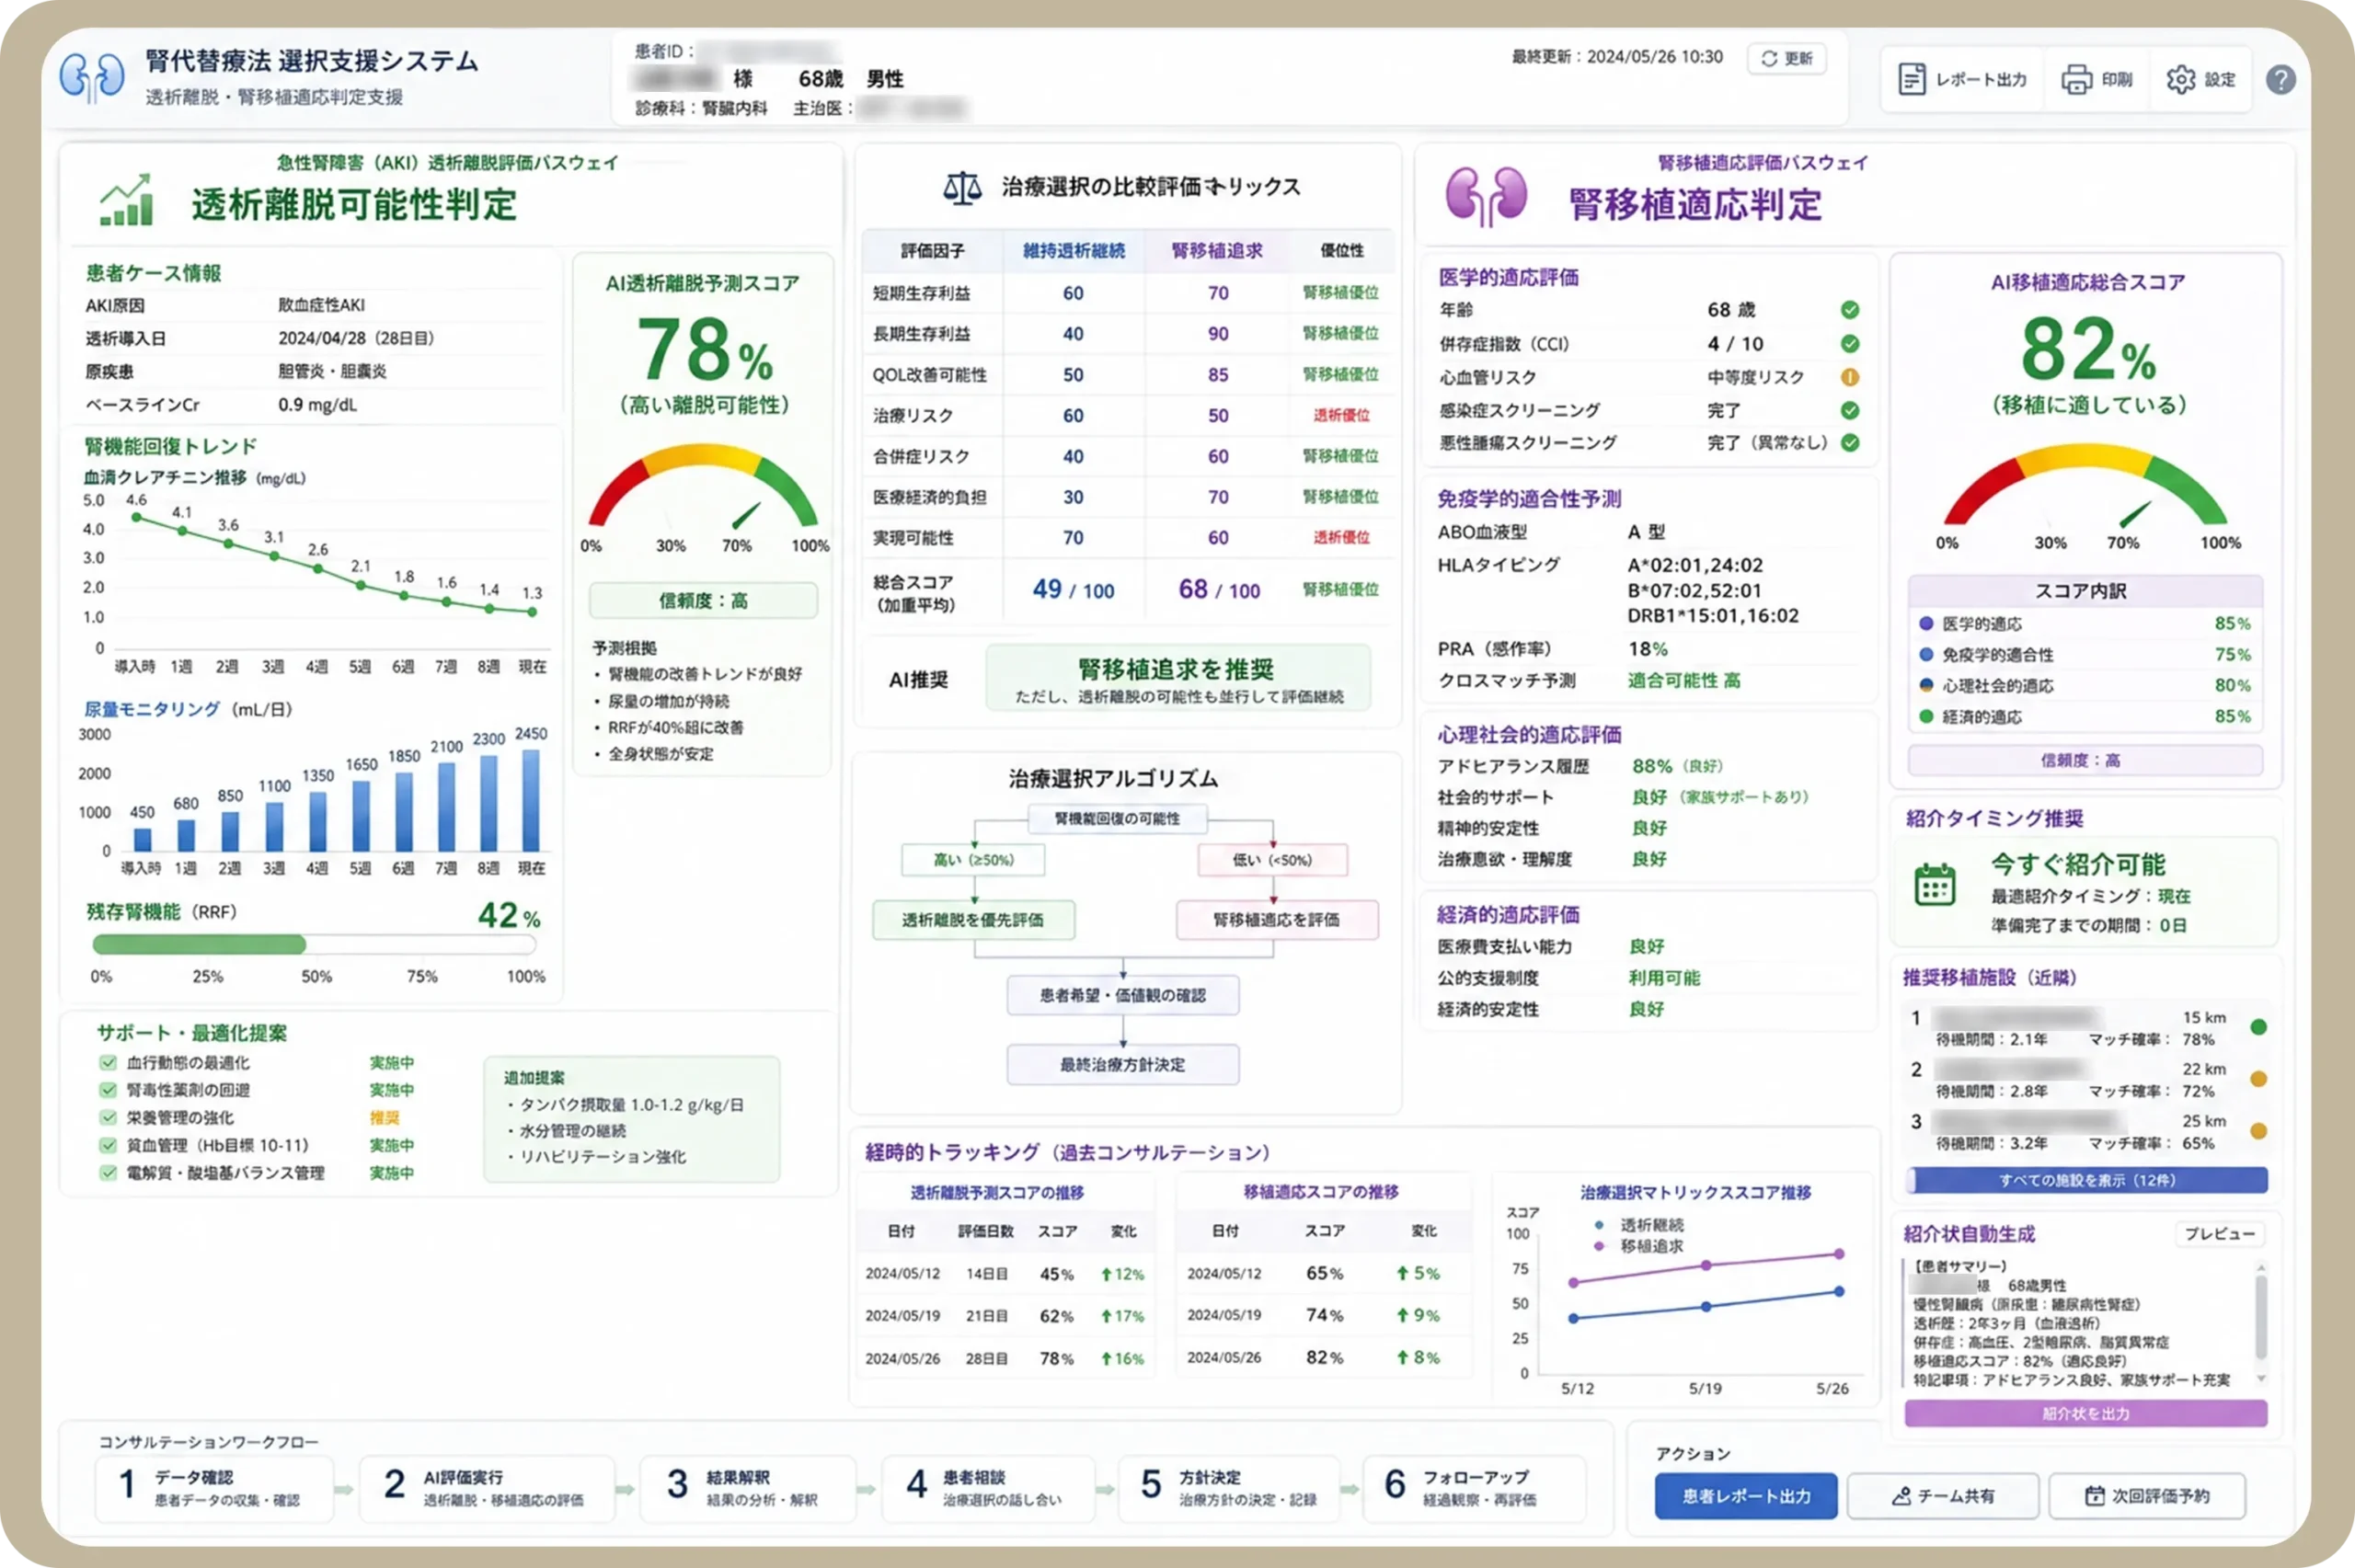Click 患者希望・価値観の確認 flowchart node
Image resolution: width=2355 pixels, height=1568 pixels.
(1122, 996)
